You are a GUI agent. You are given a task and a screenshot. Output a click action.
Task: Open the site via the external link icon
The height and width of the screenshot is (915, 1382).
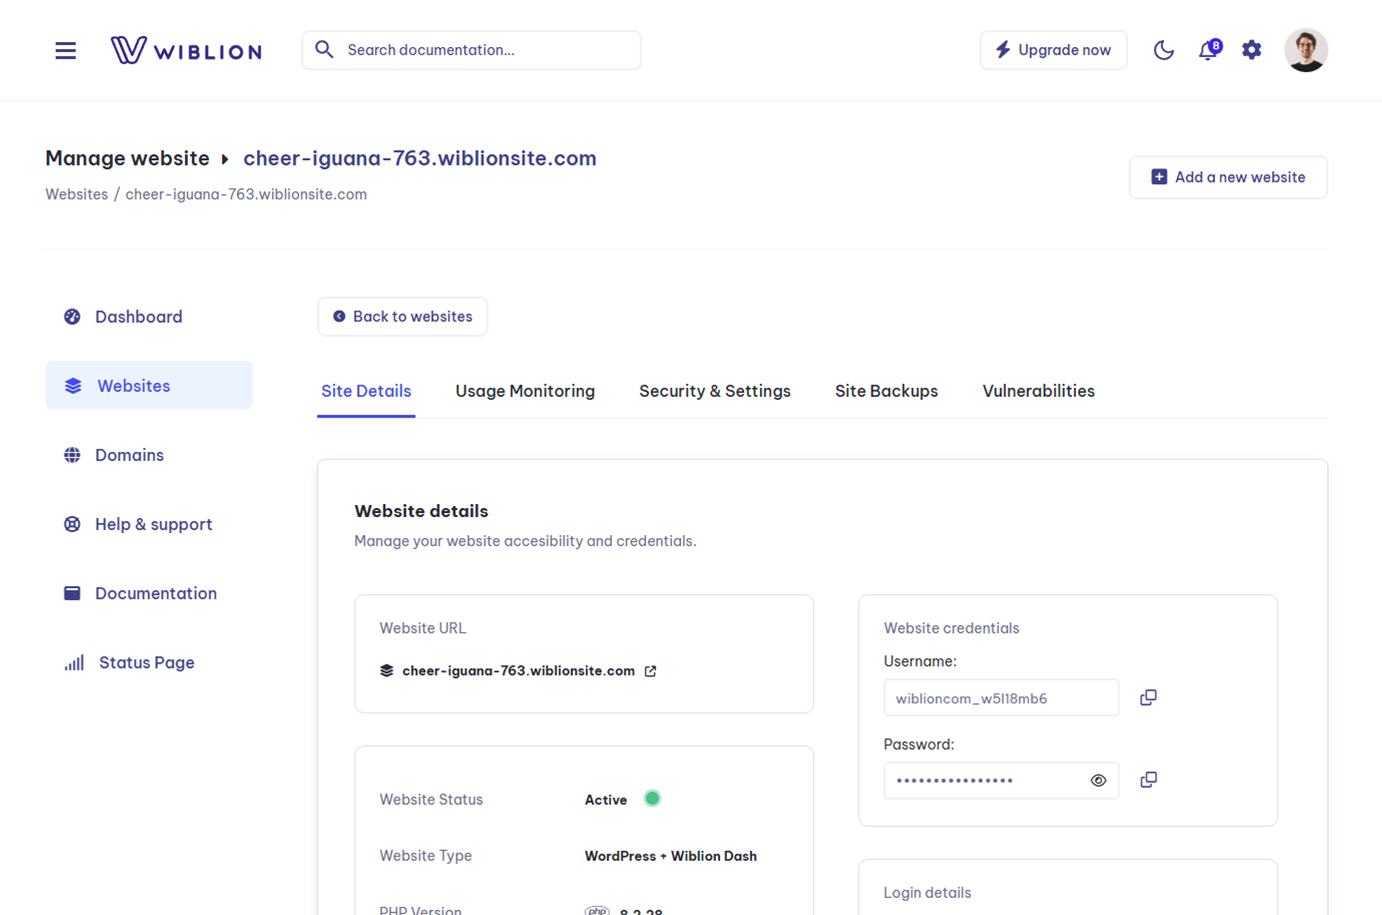pyautogui.click(x=651, y=670)
